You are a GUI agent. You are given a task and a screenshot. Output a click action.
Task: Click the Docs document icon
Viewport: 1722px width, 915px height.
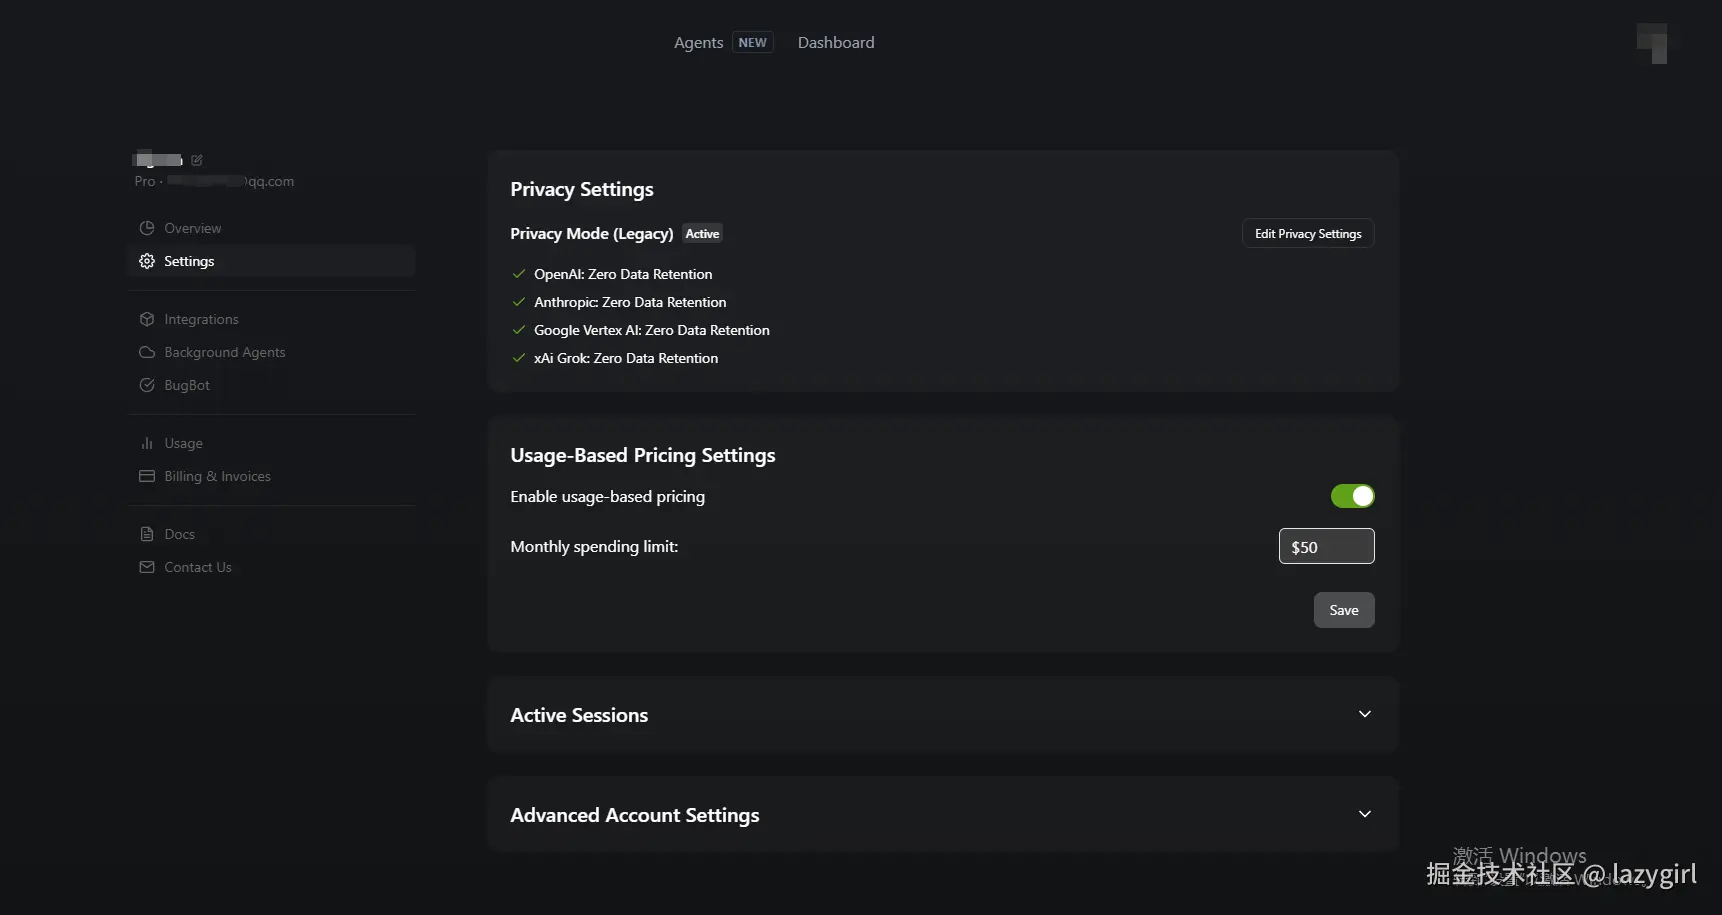147,534
